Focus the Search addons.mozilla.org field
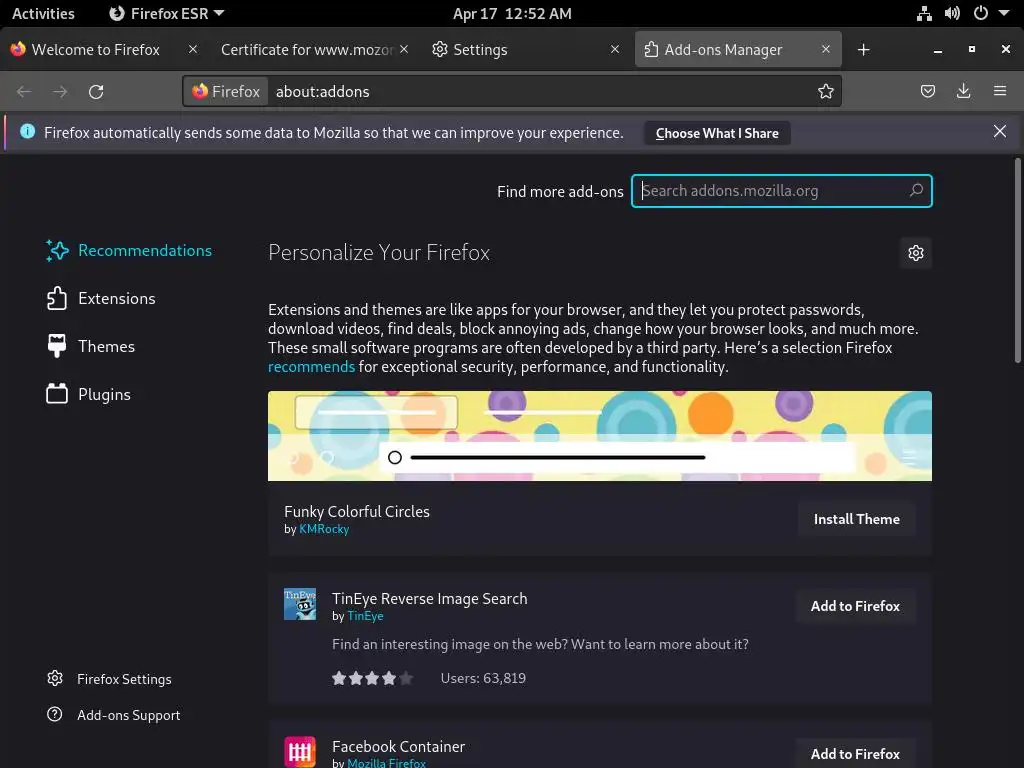This screenshot has height=768, width=1024. pyautogui.click(x=781, y=191)
